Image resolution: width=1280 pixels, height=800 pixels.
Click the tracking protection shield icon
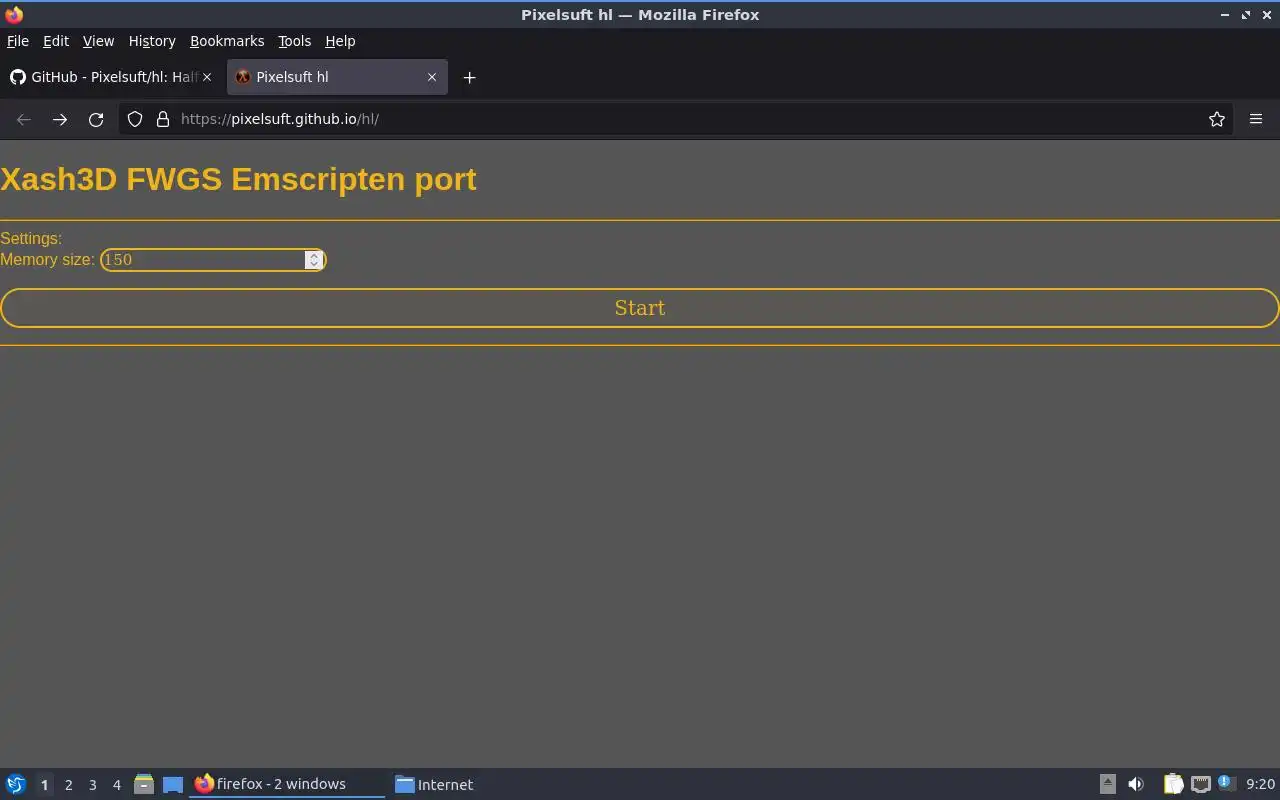click(135, 119)
